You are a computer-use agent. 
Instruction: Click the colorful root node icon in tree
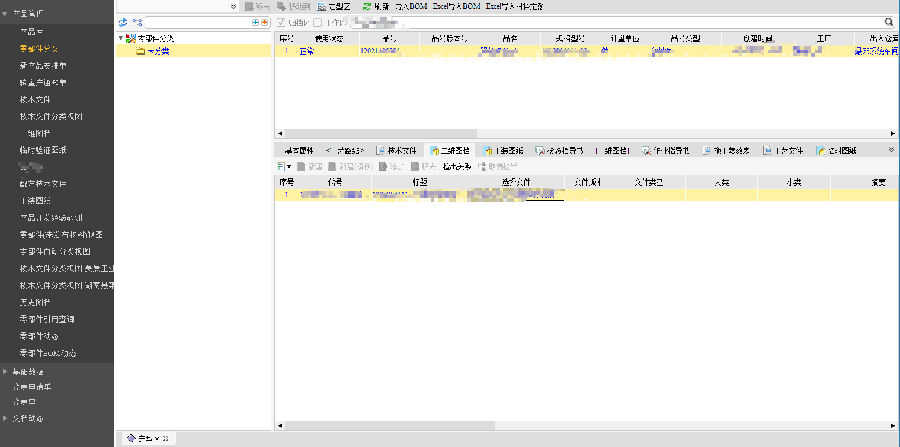[x=130, y=38]
